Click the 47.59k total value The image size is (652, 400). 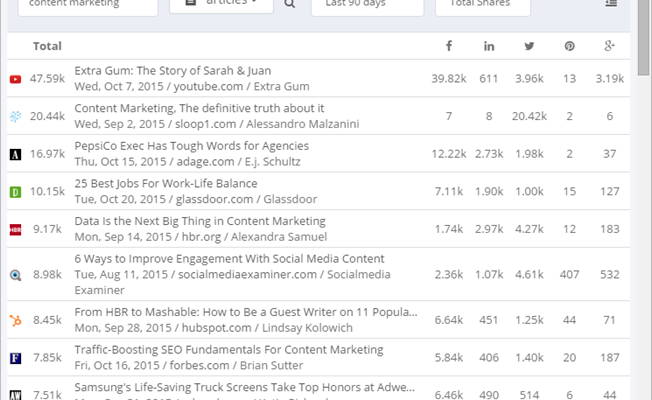click(x=47, y=79)
